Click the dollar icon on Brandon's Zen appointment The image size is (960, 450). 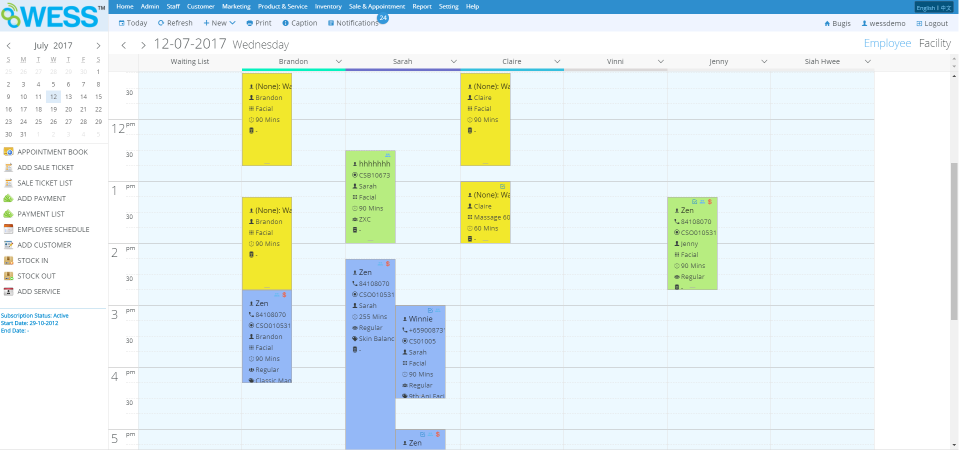(284, 294)
